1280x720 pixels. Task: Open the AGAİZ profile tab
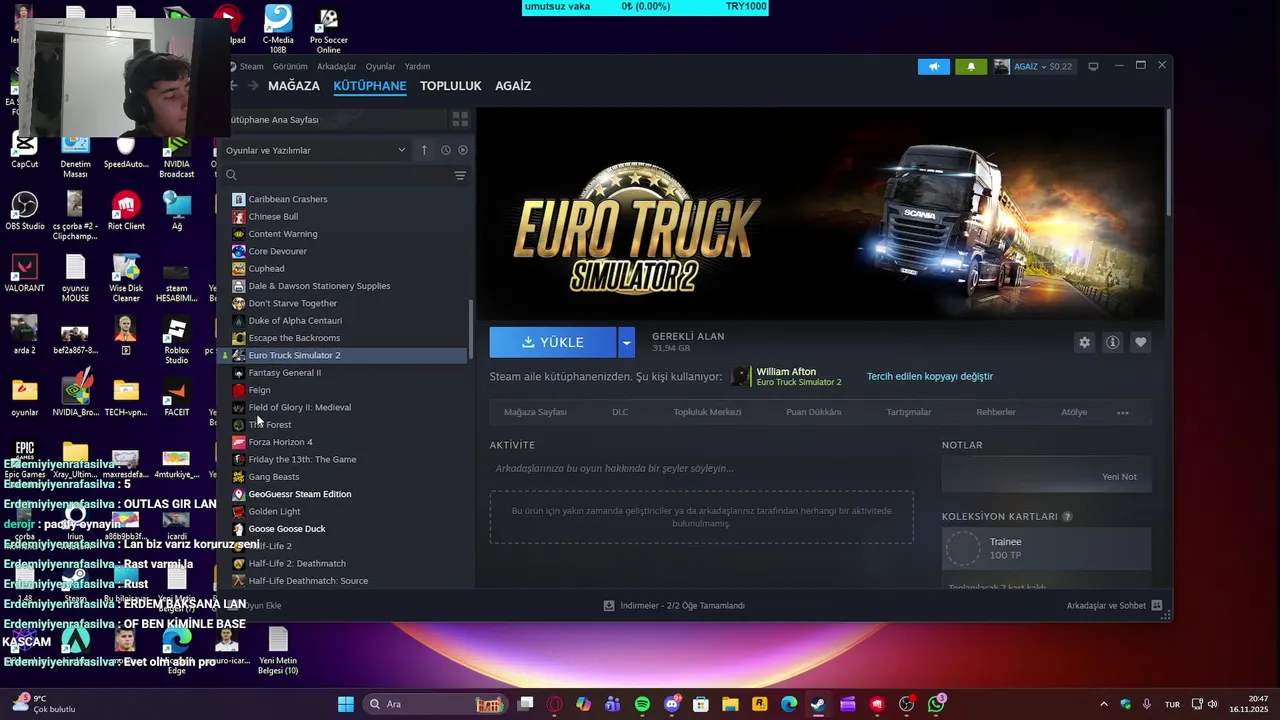[x=513, y=86]
